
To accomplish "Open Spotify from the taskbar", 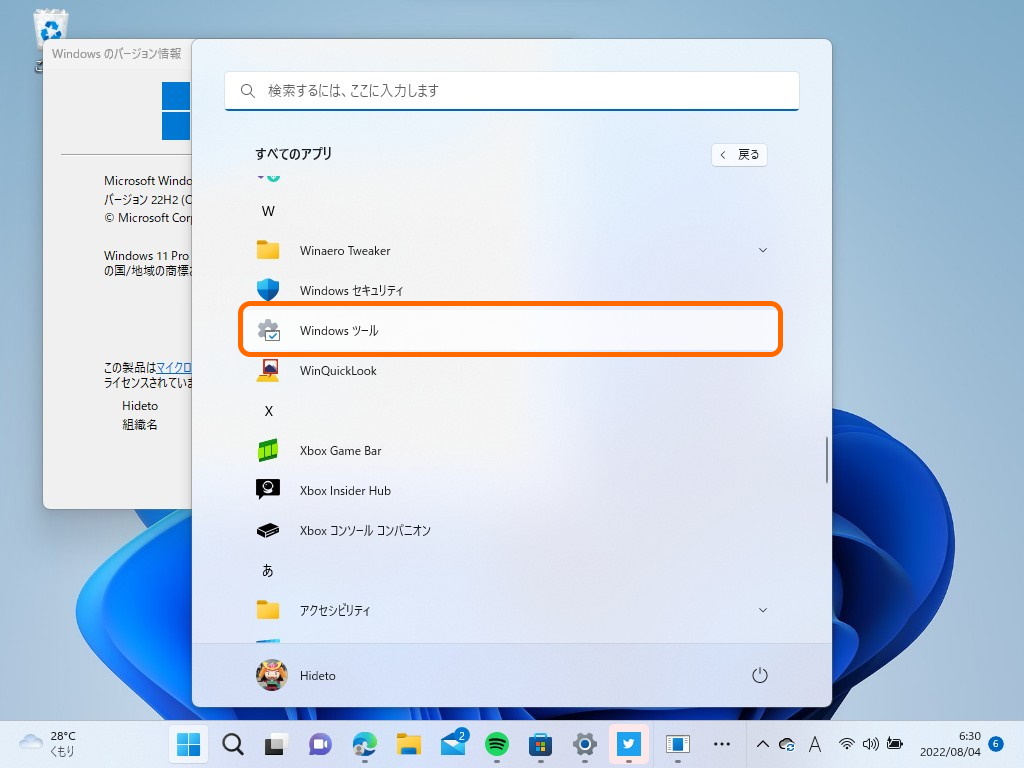I will (496, 744).
